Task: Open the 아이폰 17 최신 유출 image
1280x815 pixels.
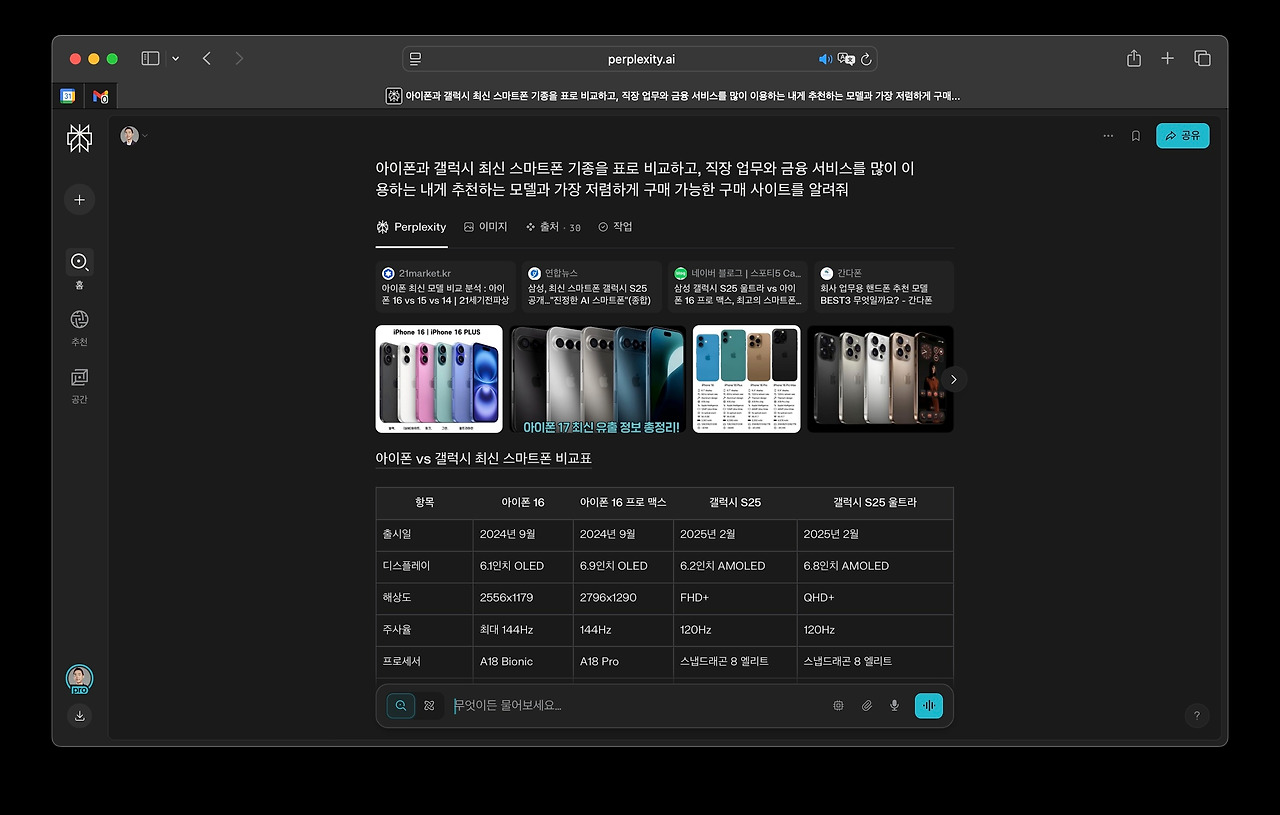Action: point(598,379)
